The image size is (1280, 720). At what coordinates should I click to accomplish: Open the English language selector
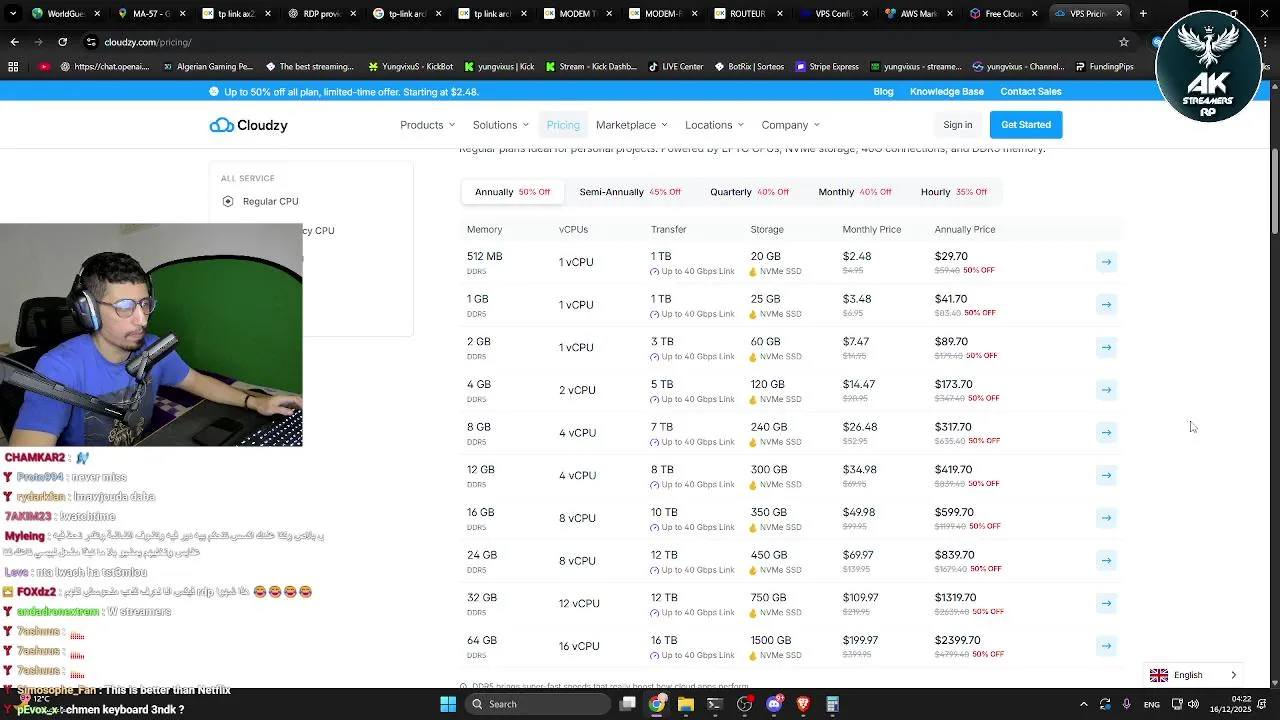pos(1194,675)
